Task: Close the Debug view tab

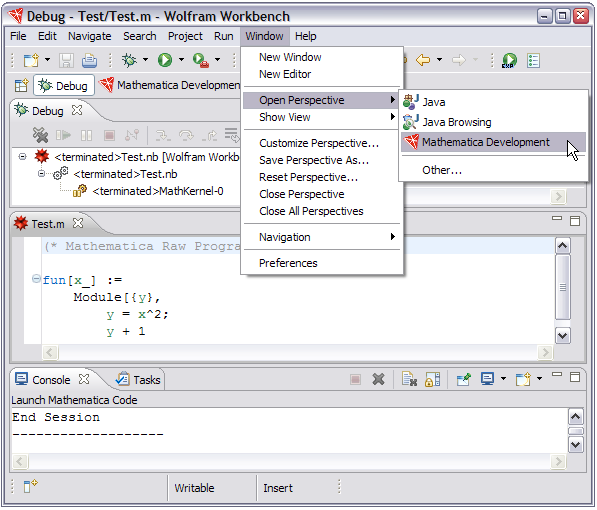Action: coord(77,110)
